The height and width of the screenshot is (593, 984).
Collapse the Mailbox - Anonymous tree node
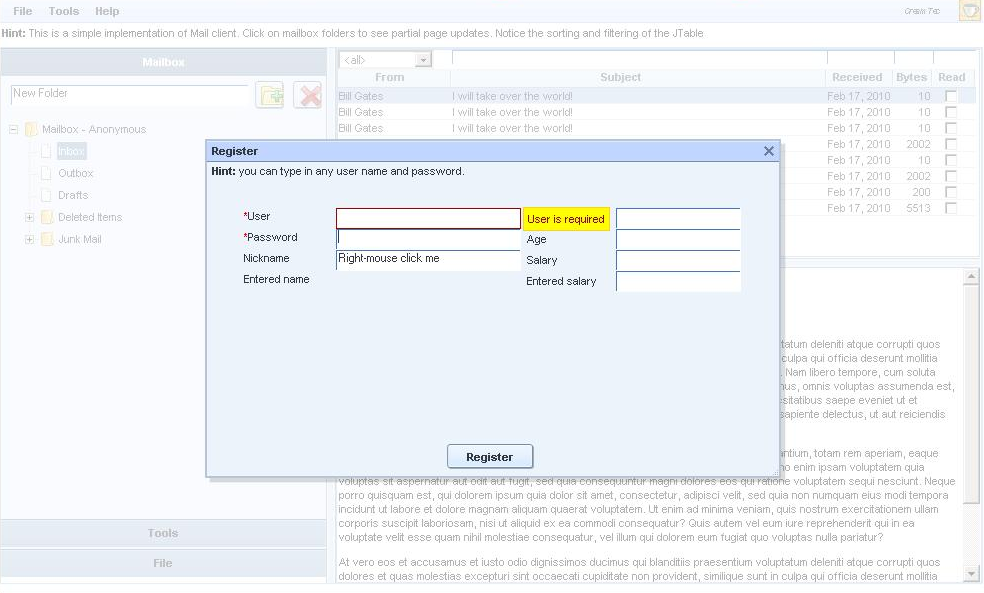14,129
